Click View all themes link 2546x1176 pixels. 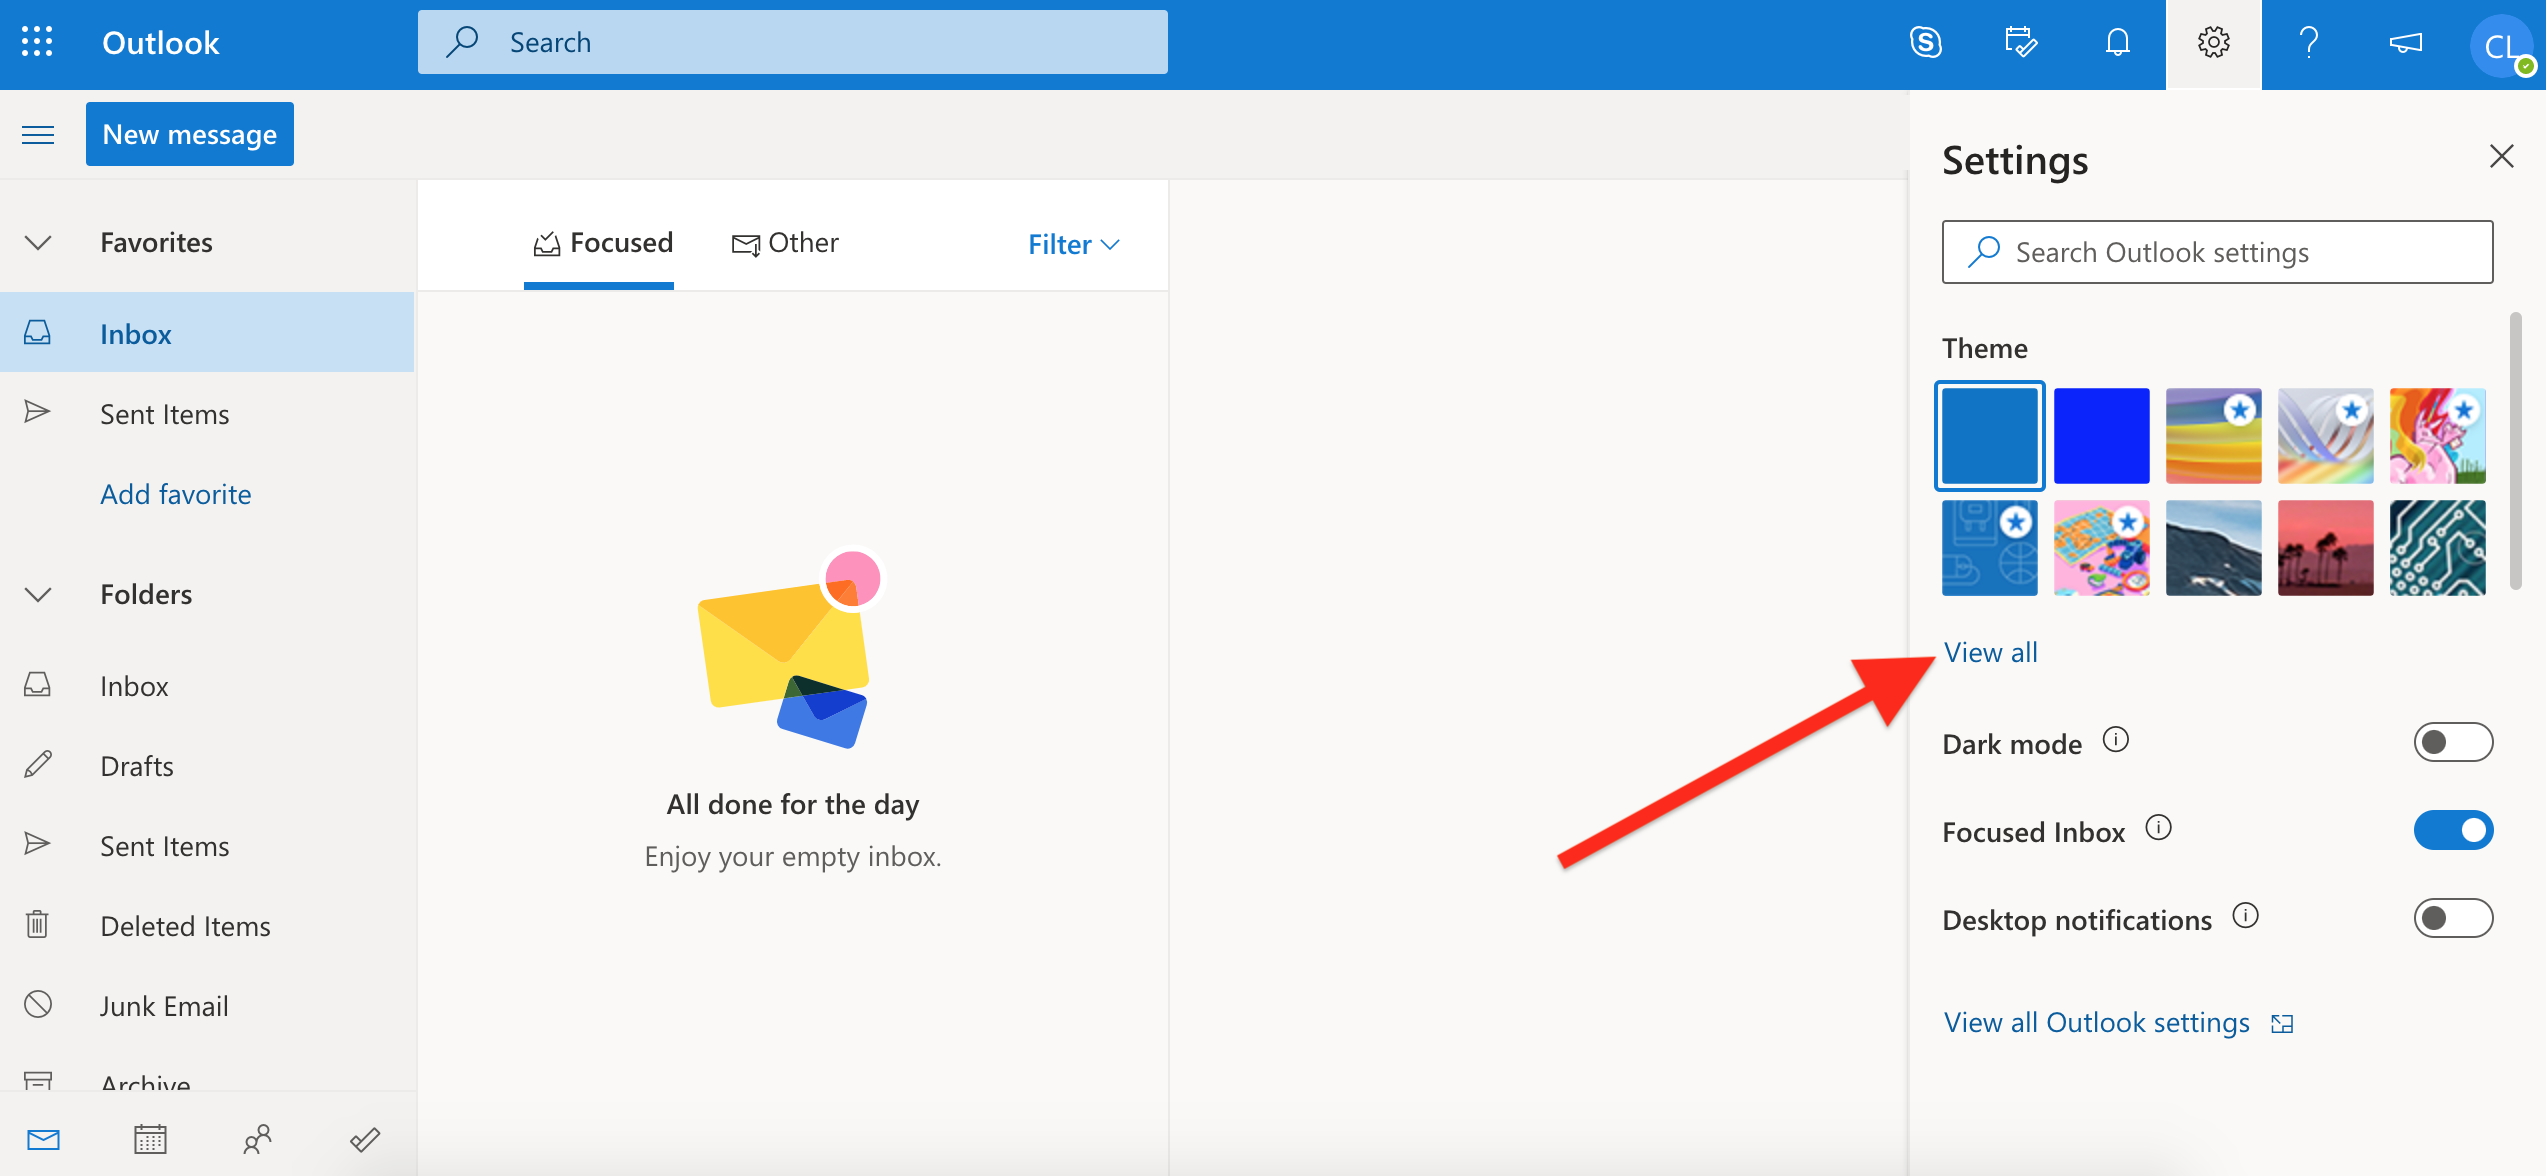1989,651
